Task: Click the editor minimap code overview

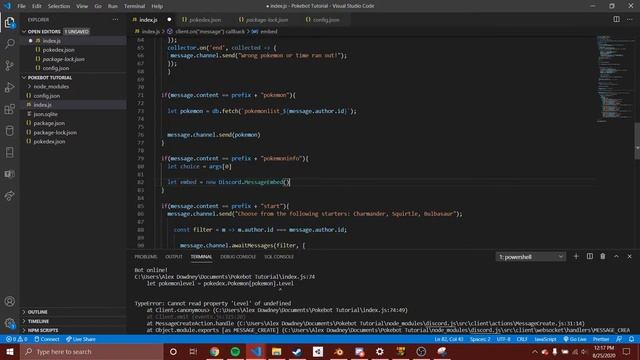Action: (x=615, y=78)
